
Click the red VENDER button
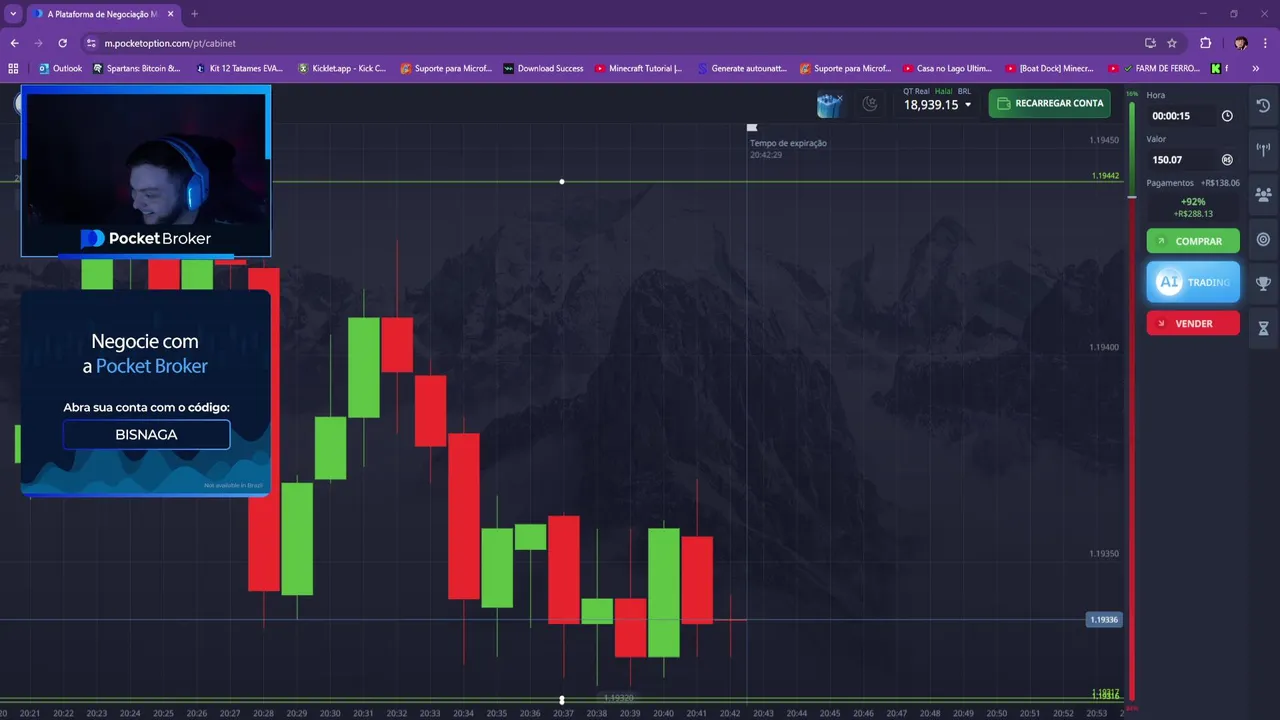click(x=1193, y=324)
